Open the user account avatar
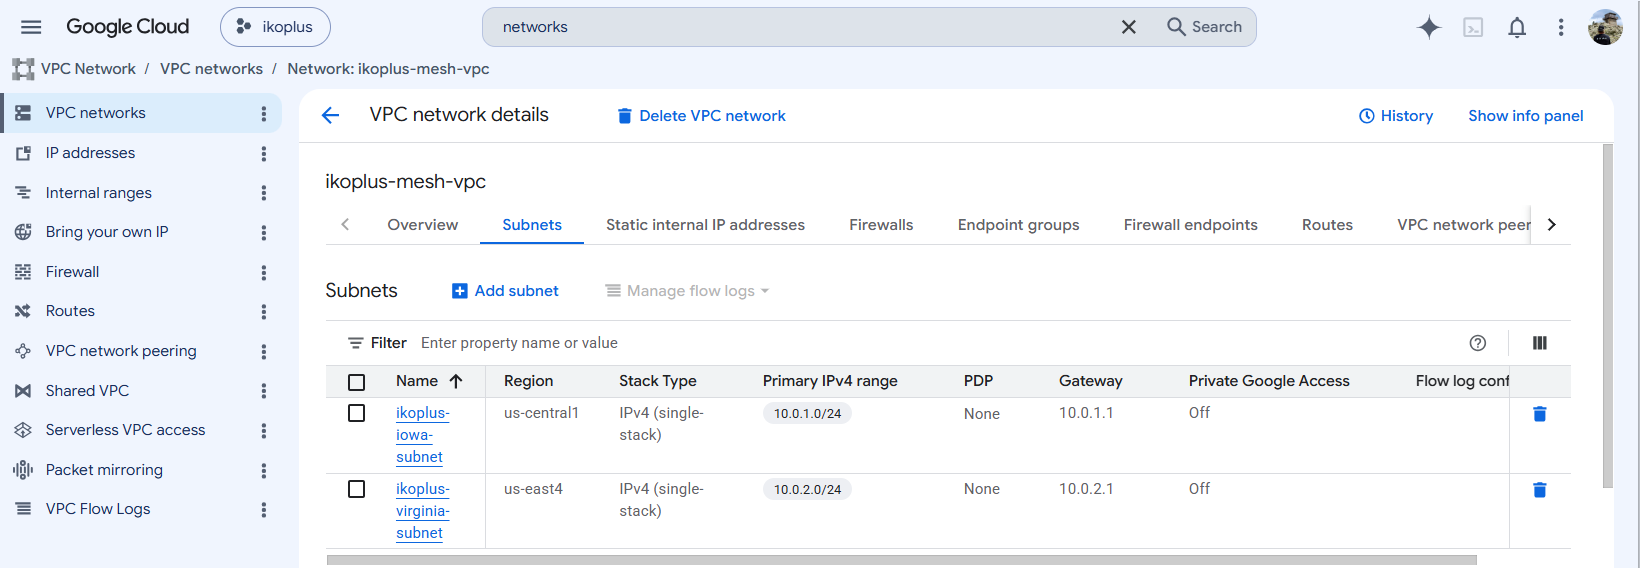This screenshot has height=568, width=1640. pos(1605,27)
